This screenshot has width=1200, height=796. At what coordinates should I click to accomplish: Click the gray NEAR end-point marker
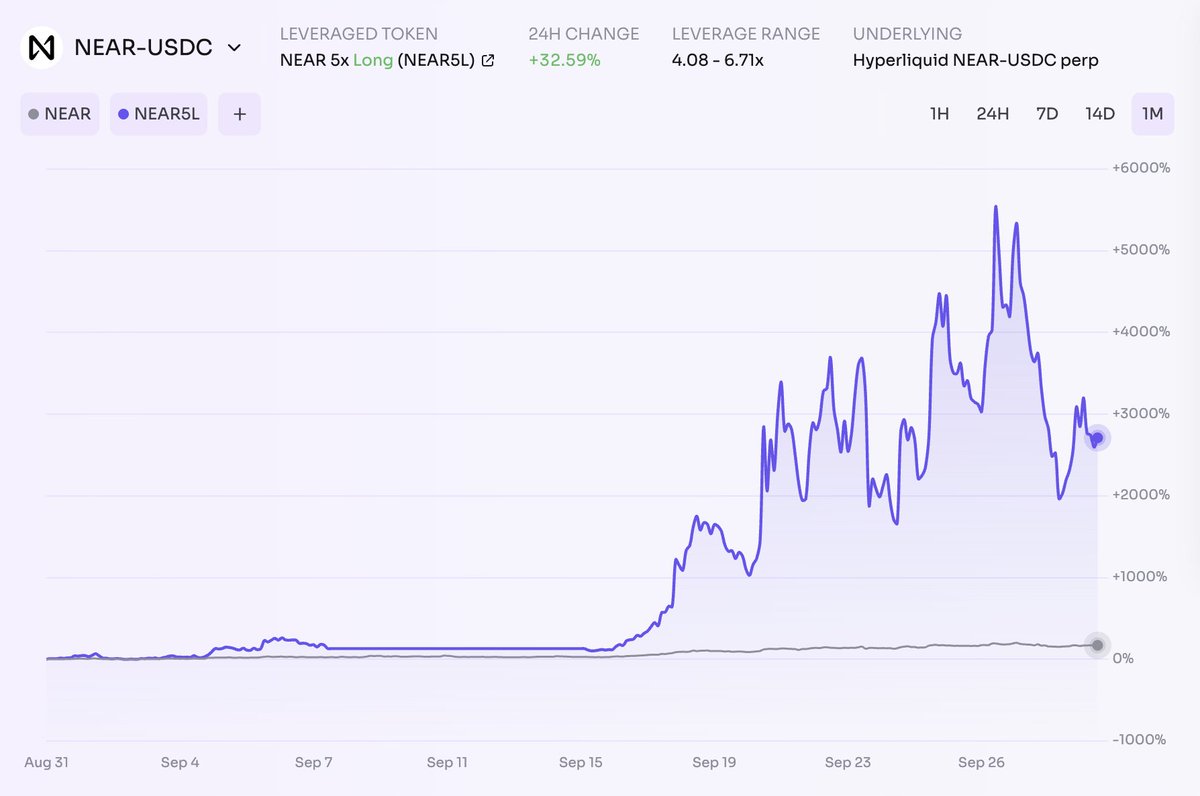click(1097, 645)
